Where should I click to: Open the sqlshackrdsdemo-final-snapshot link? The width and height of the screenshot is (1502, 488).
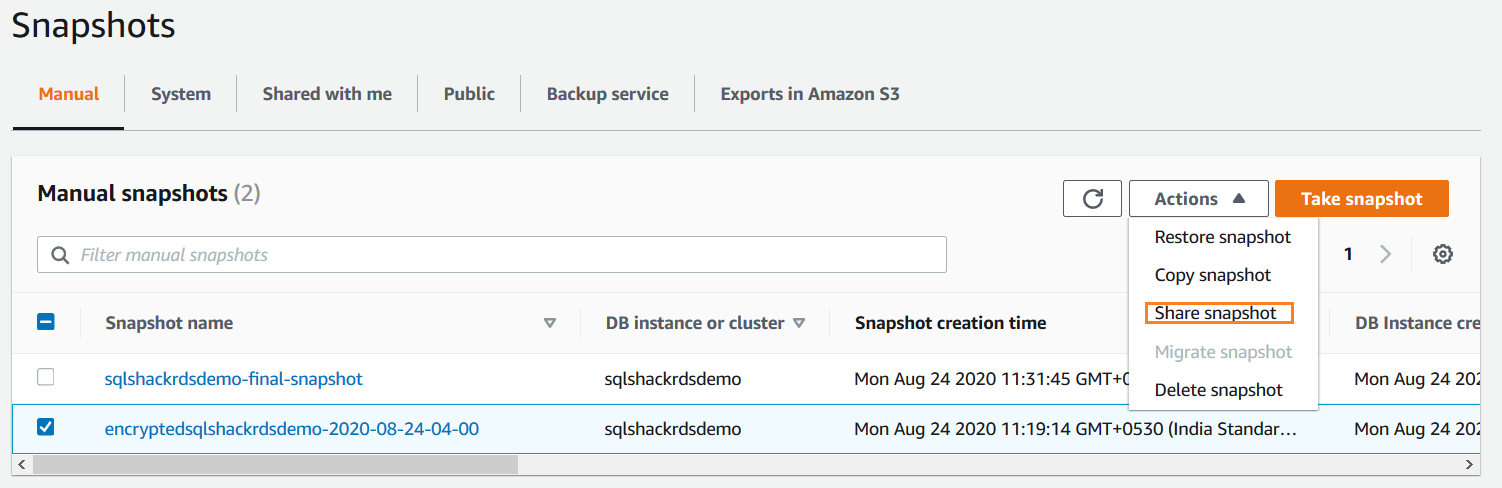pyautogui.click(x=233, y=379)
